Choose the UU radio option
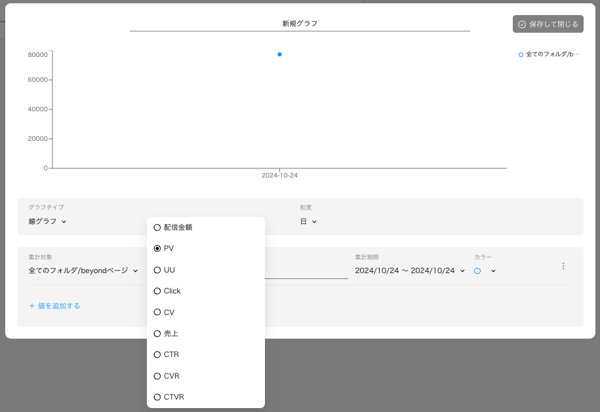This screenshot has height=412, width=600. pos(158,270)
